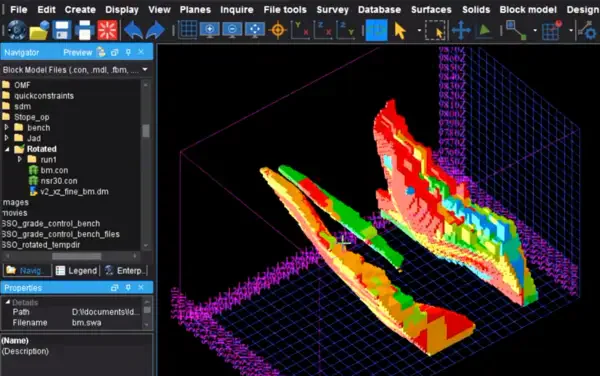Select the sdm folder

(23, 106)
